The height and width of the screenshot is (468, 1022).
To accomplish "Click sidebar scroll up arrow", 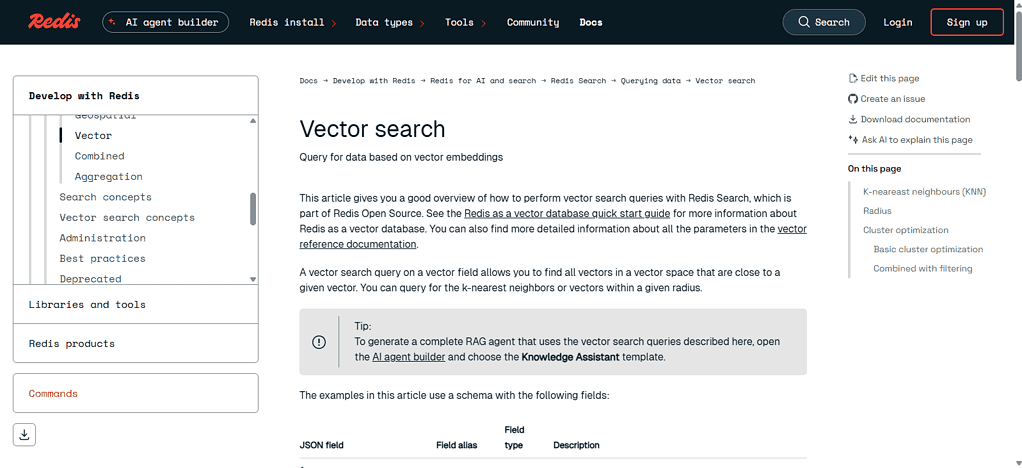I will [253, 121].
